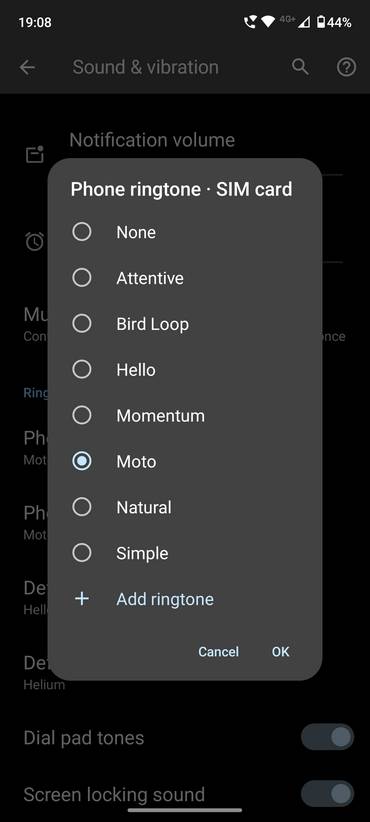The height and width of the screenshot is (822, 370).
Task: Confirm ringtone selection with OK
Action: (x=280, y=652)
